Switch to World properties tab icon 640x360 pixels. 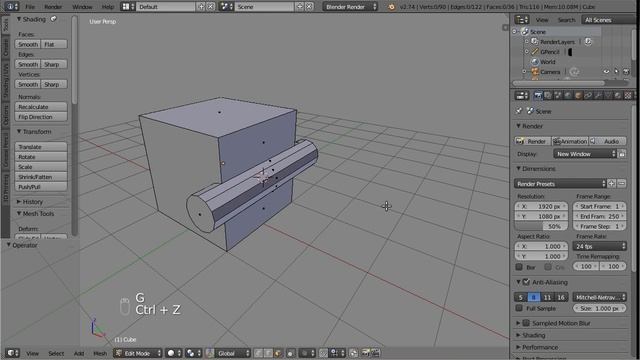click(568, 96)
